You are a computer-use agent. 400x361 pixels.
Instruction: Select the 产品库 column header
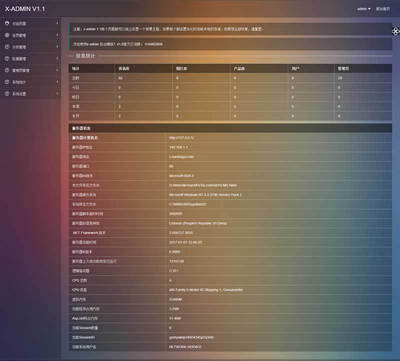click(x=239, y=68)
